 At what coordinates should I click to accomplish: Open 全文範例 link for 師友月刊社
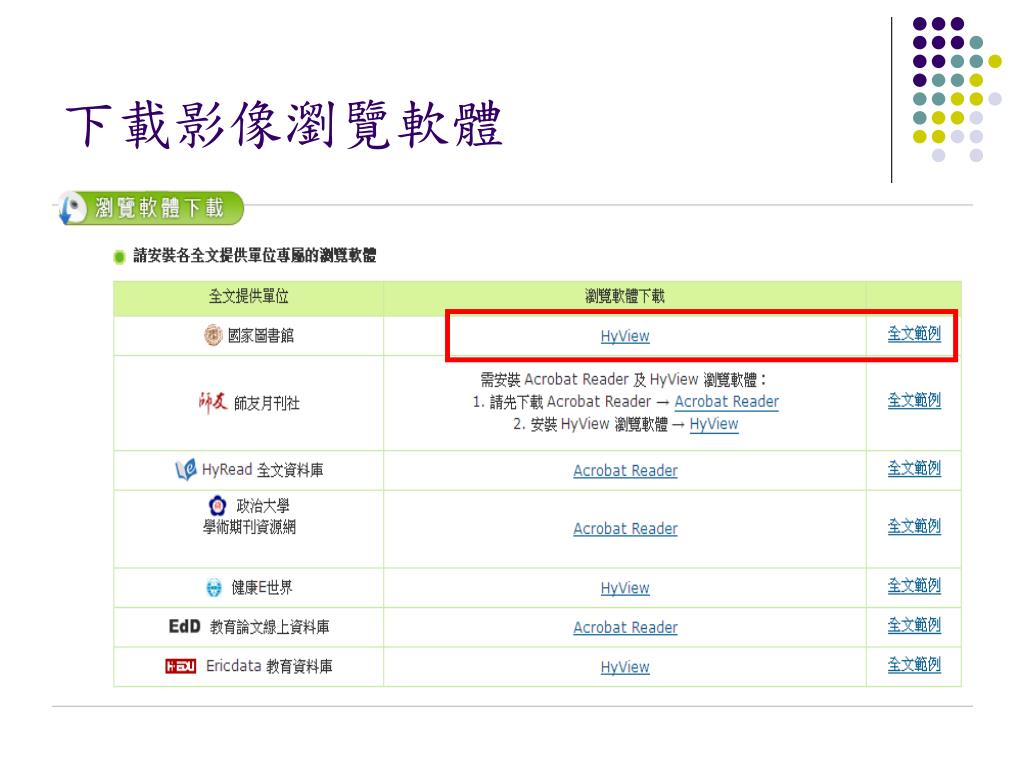click(914, 400)
